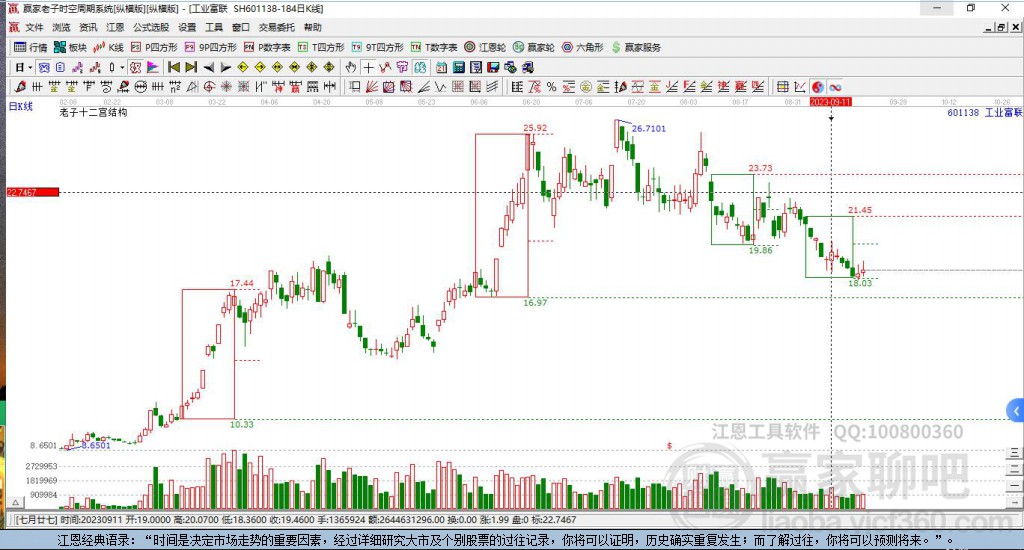The height and width of the screenshot is (550, 1024).
Task: Click the red wavy chart icon
Action: coord(95,67)
